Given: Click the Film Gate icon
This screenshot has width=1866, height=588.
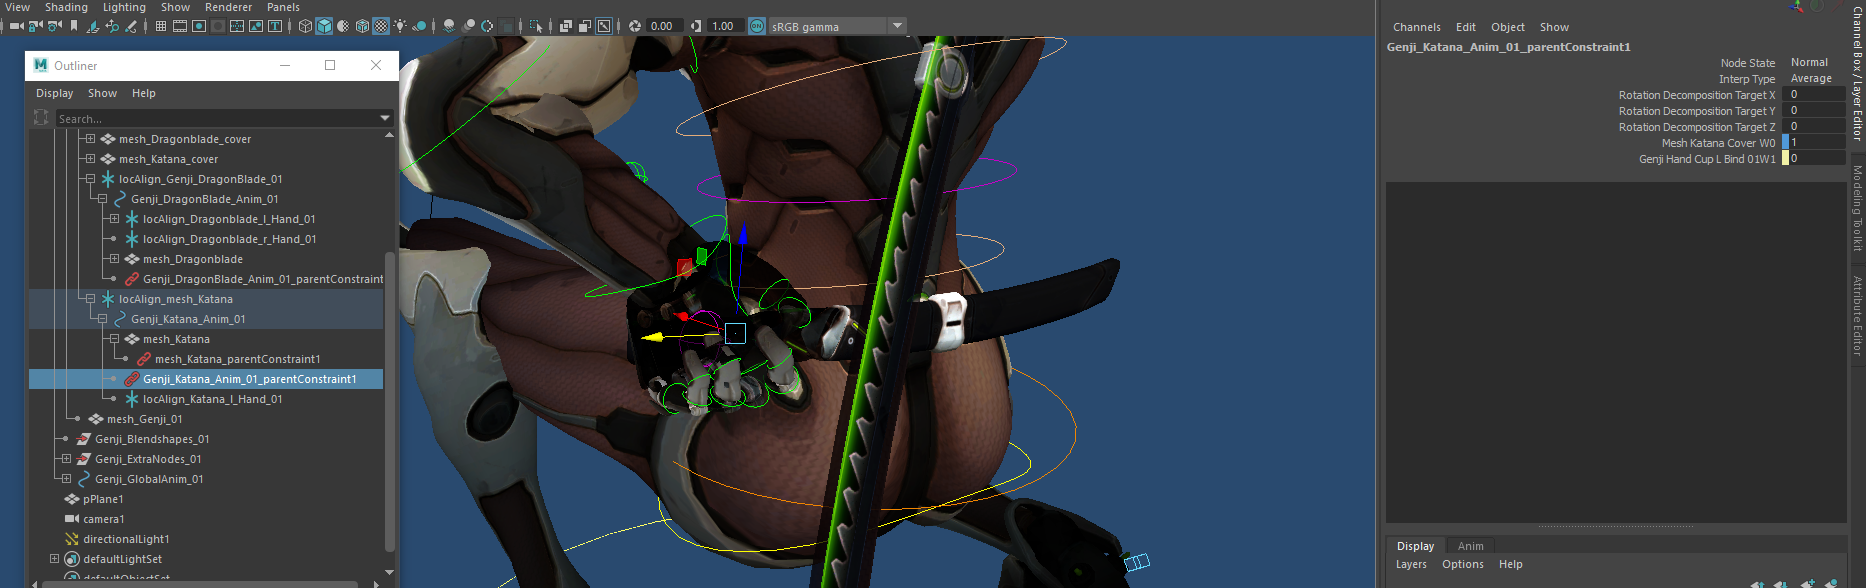Looking at the screenshot, I should click(x=179, y=26).
